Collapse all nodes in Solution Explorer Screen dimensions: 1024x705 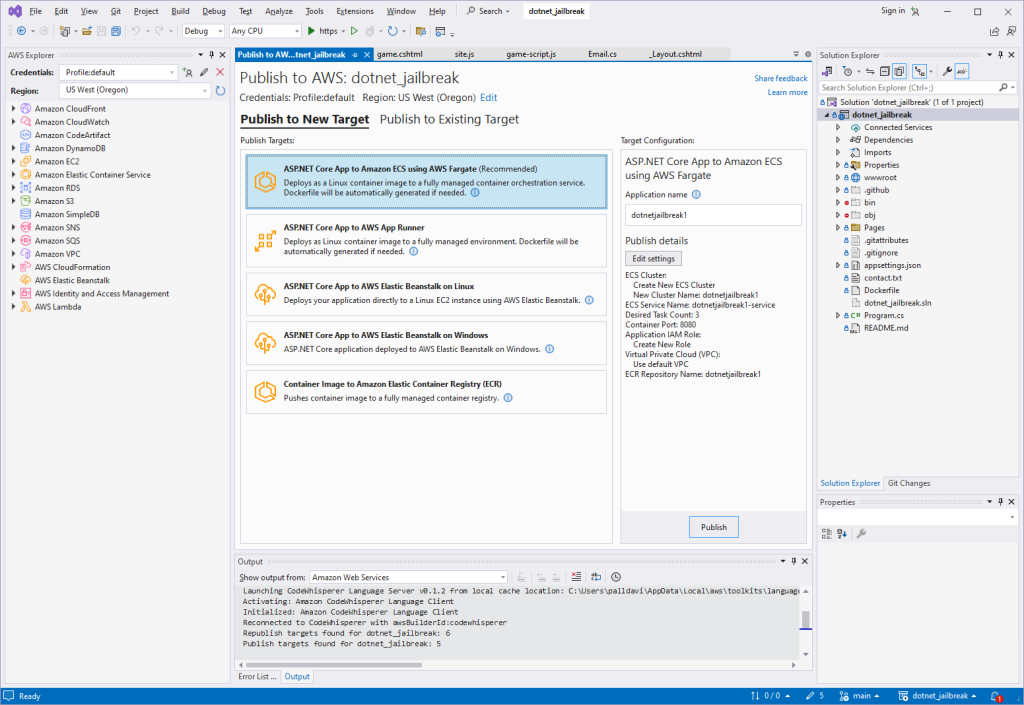pyautogui.click(x=884, y=71)
